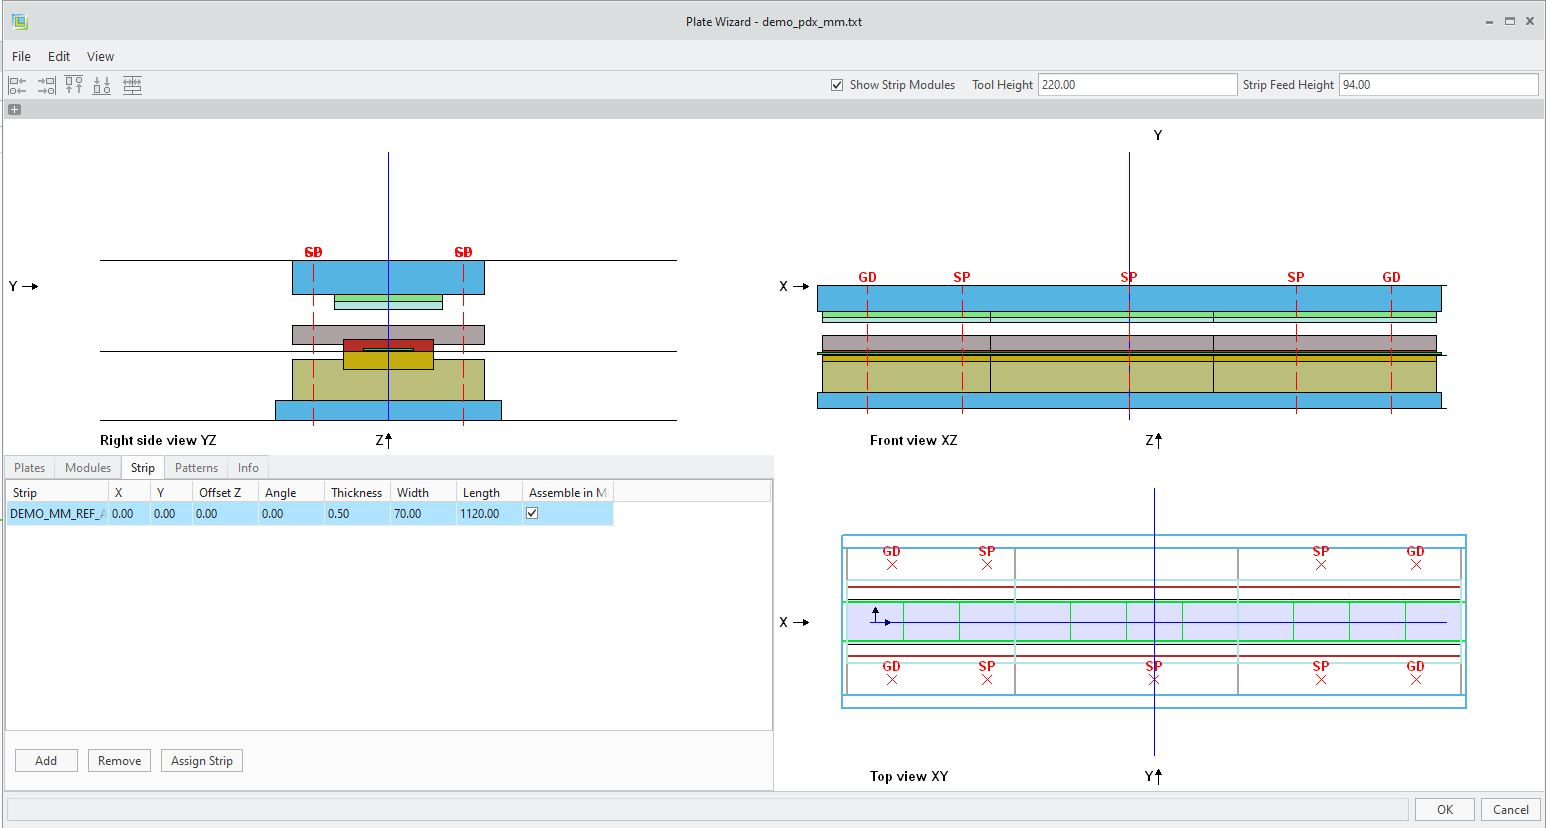Click the align left toolbar icon

17,86
